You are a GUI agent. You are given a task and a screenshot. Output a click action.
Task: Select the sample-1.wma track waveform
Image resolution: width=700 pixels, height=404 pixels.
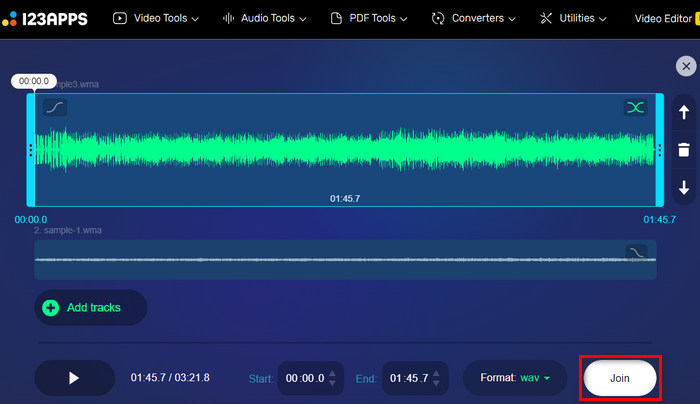[345, 260]
